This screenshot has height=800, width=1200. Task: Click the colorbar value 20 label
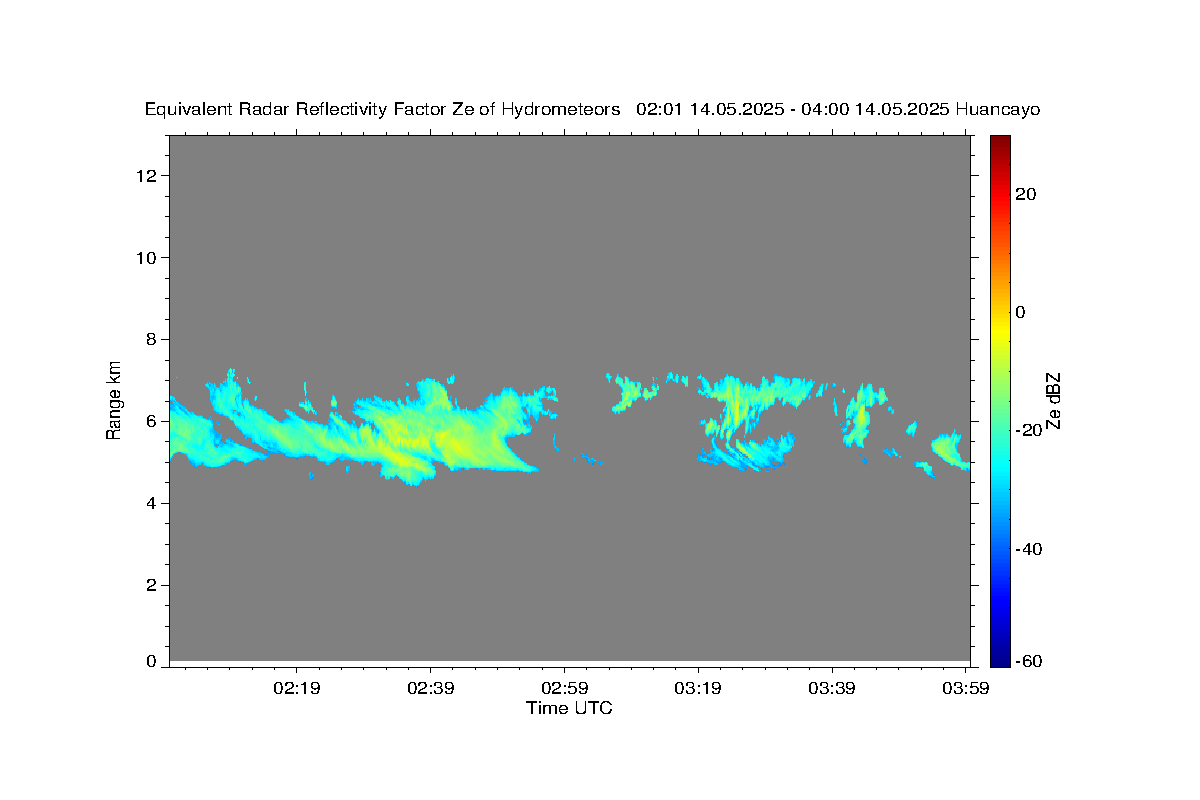[x=1025, y=194]
